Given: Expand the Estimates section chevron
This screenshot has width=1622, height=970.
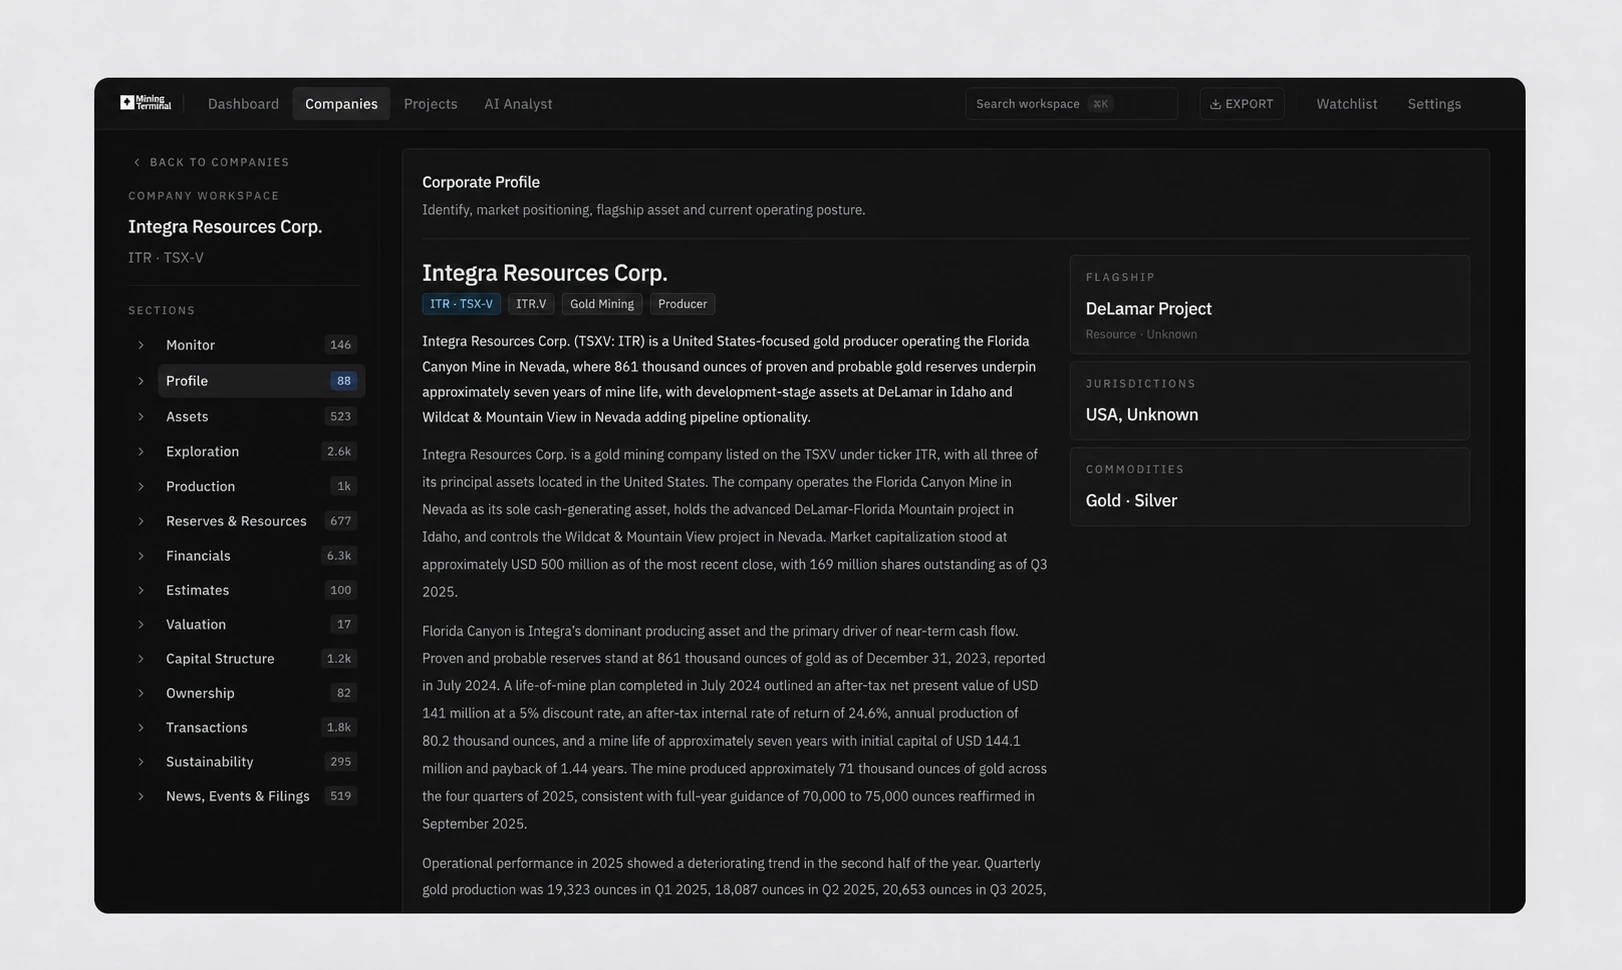Looking at the screenshot, I should pyautogui.click(x=141, y=590).
